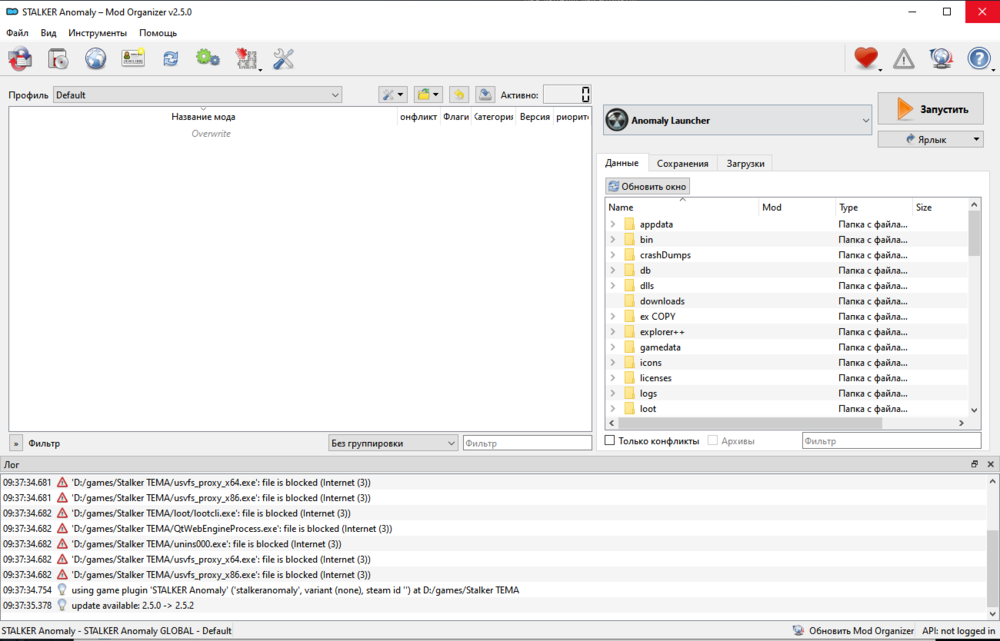
Task: Click the install mod from archive icon
Action: tap(20, 59)
